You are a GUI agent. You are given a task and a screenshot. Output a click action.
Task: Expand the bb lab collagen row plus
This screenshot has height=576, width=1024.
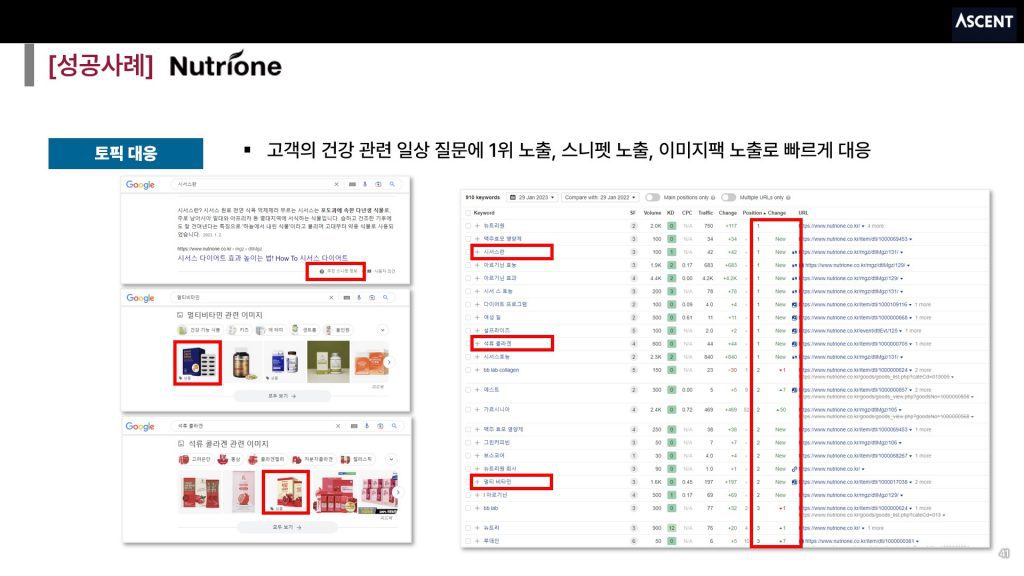477,370
